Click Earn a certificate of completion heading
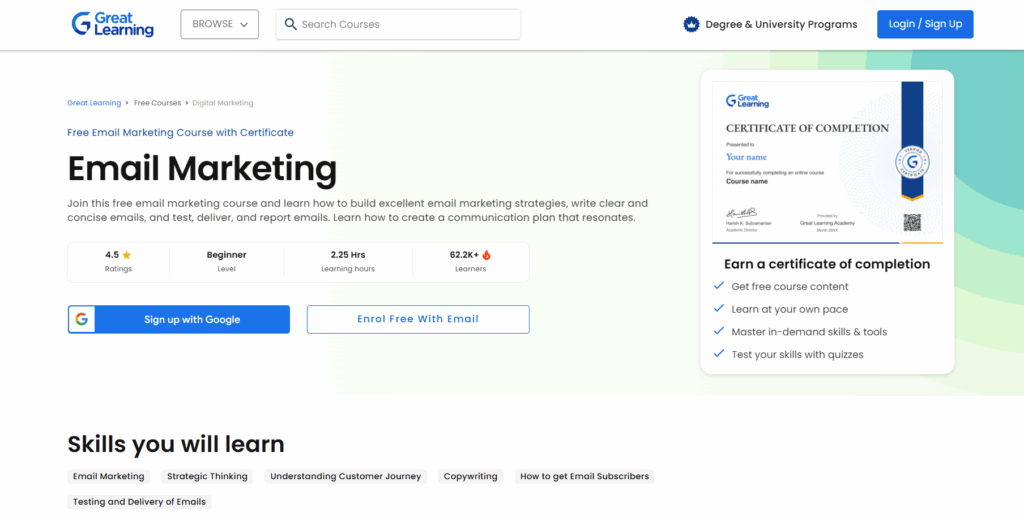The height and width of the screenshot is (516, 1024). pyautogui.click(x=827, y=264)
